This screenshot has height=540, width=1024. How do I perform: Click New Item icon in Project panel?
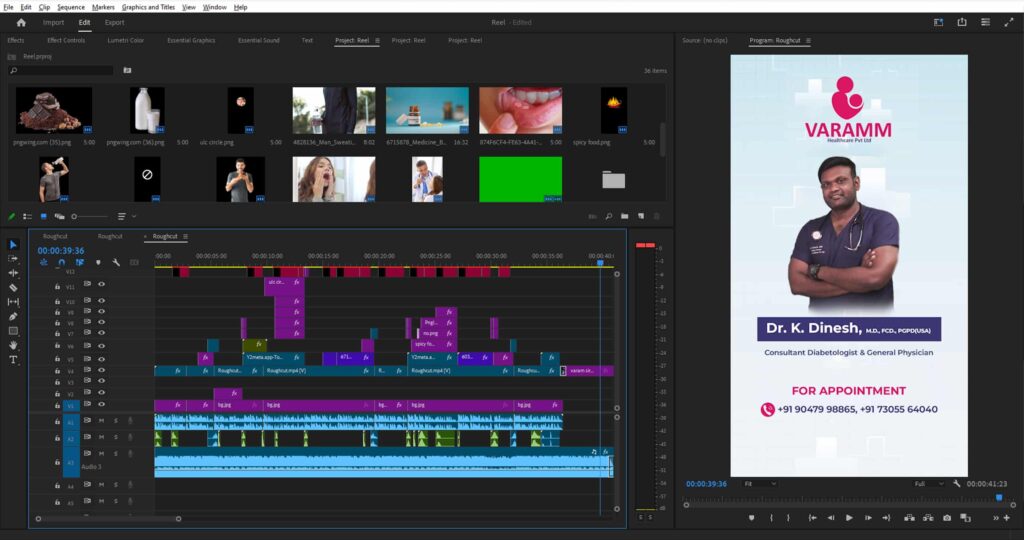click(641, 216)
